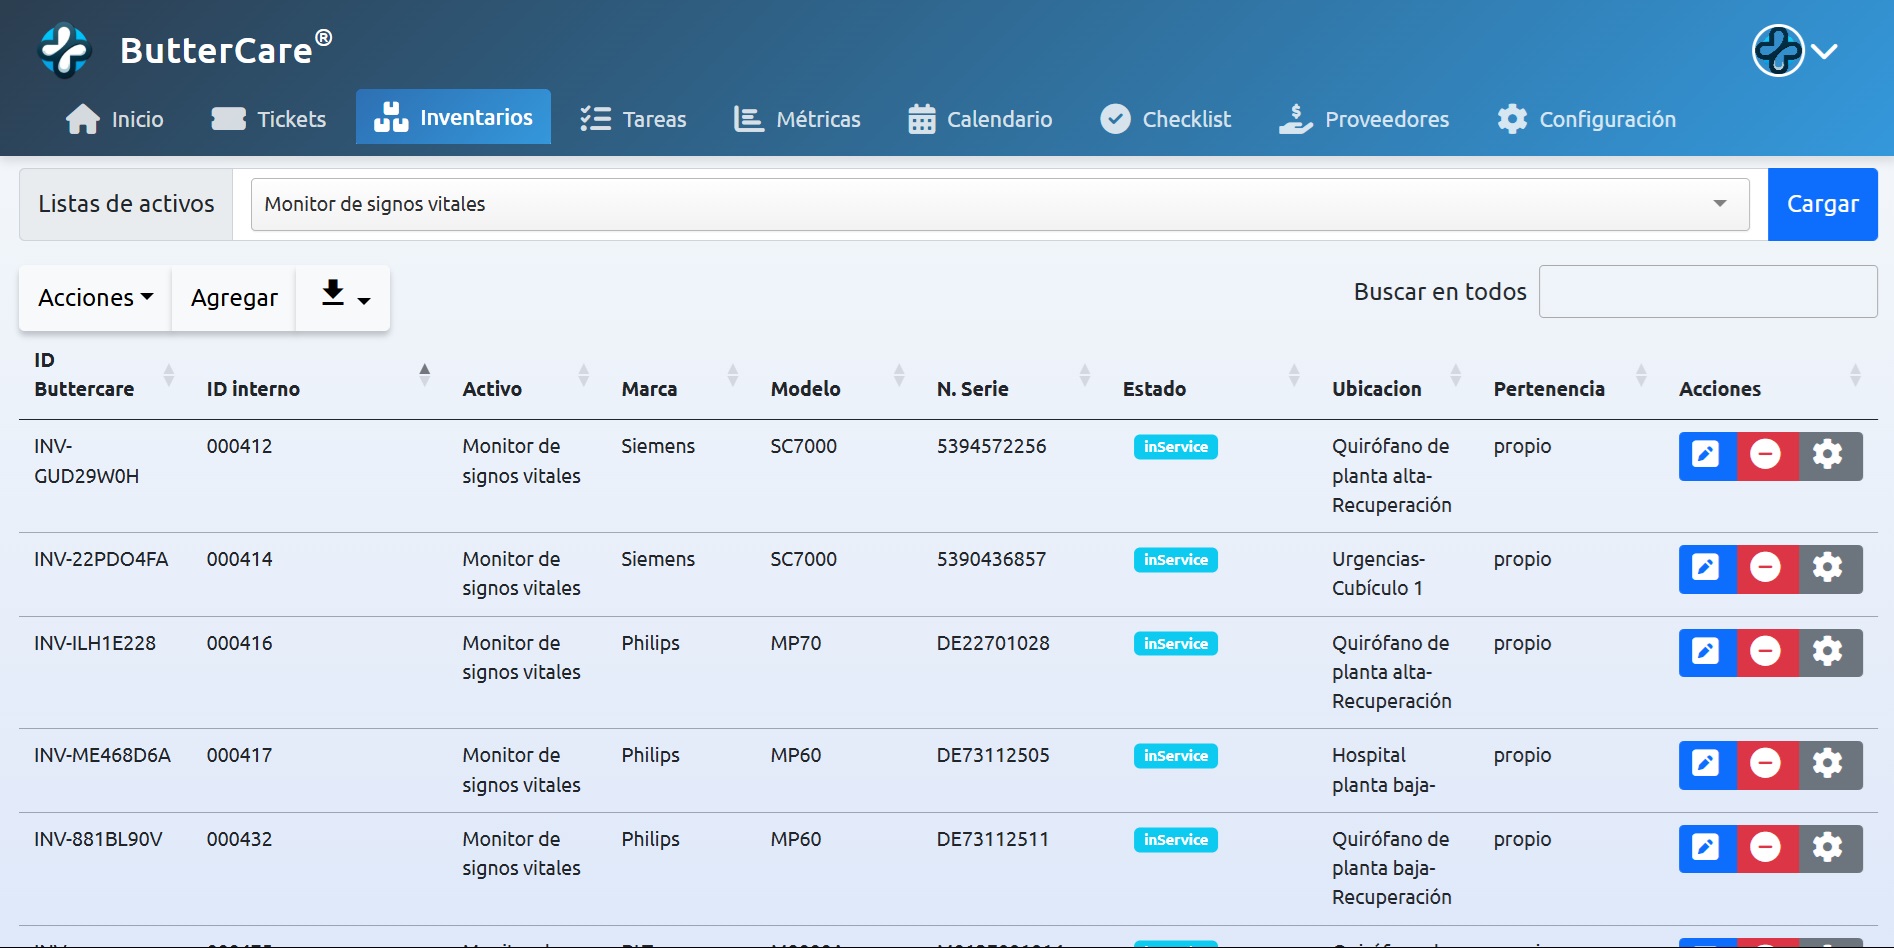1894x948 pixels.
Task: Expand the Acciones dropdown menu
Action: tap(93, 296)
